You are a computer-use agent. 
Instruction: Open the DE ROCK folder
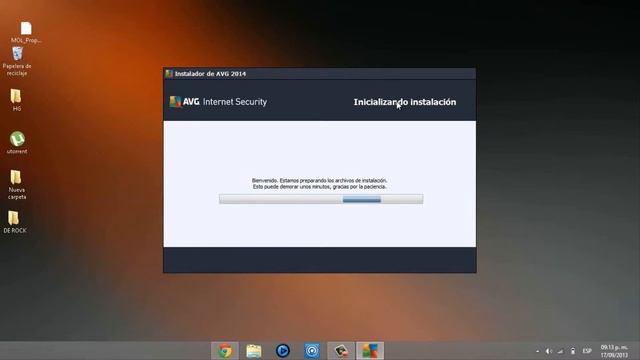click(15, 222)
